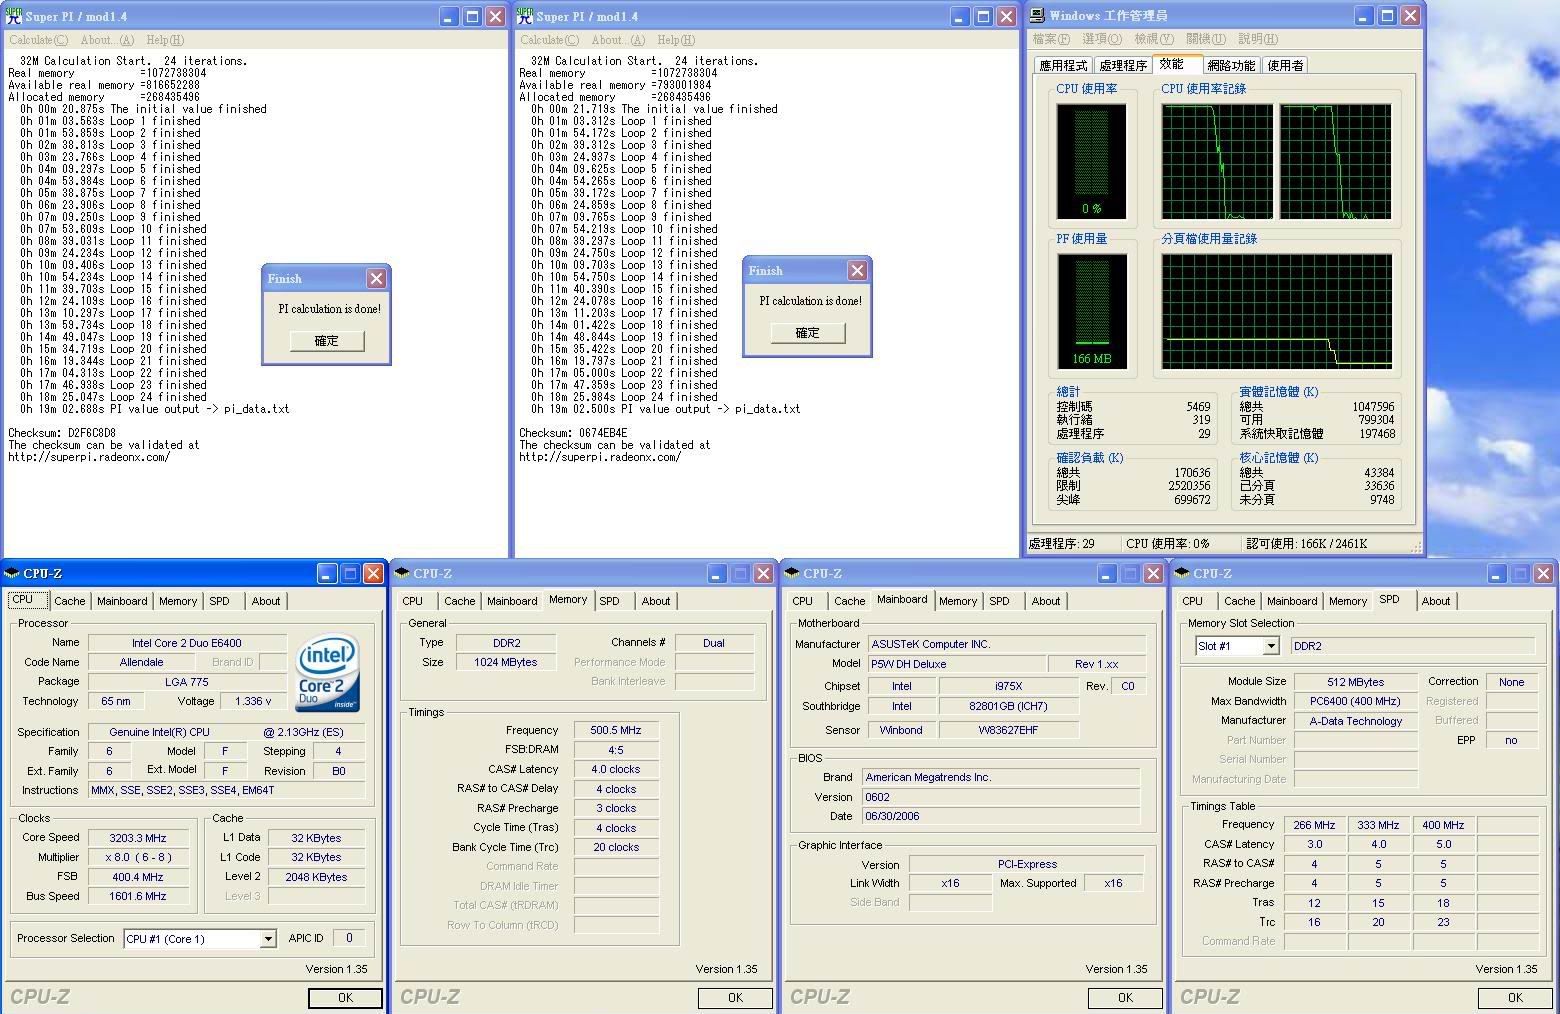Click the Super PI title icon, right window
This screenshot has height=1014, width=1560.
(525, 17)
